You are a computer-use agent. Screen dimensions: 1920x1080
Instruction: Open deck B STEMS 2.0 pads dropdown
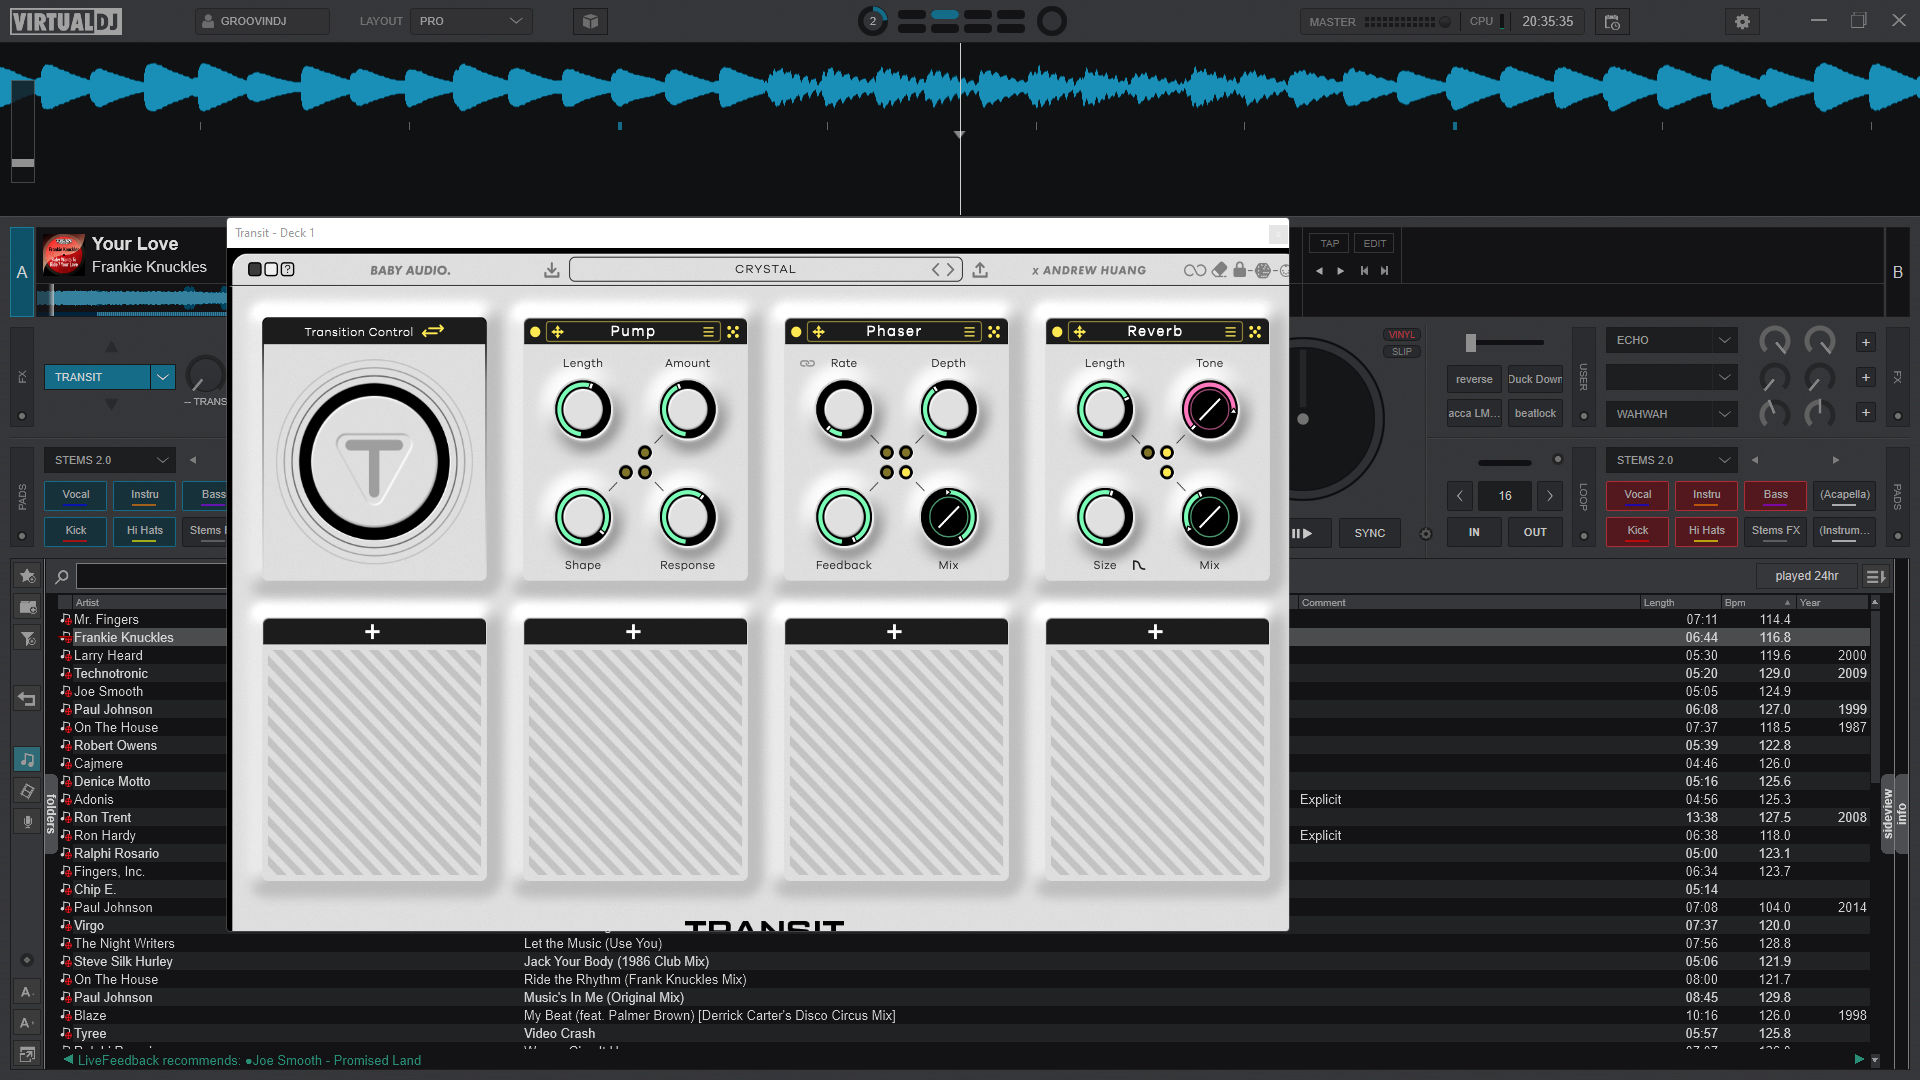click(1671, 460)
